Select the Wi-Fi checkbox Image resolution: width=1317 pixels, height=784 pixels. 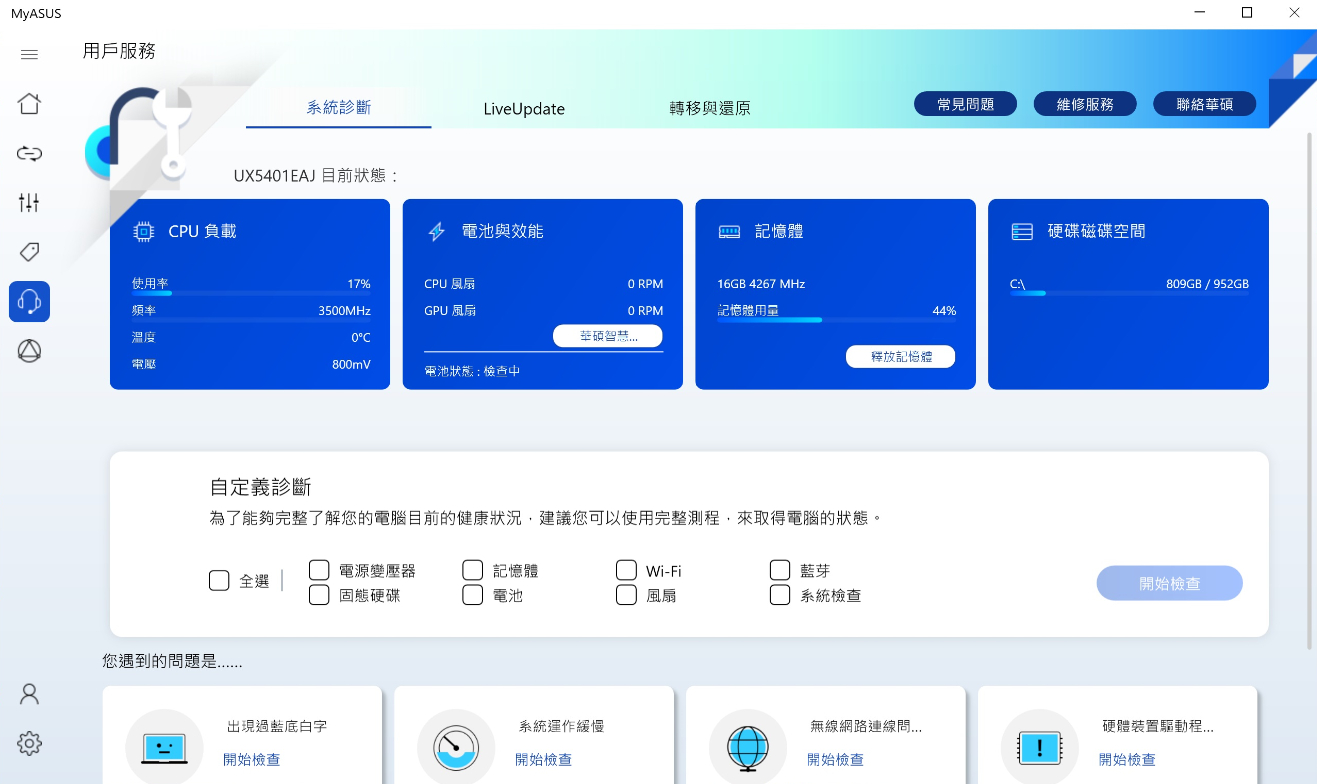(626, 570)
